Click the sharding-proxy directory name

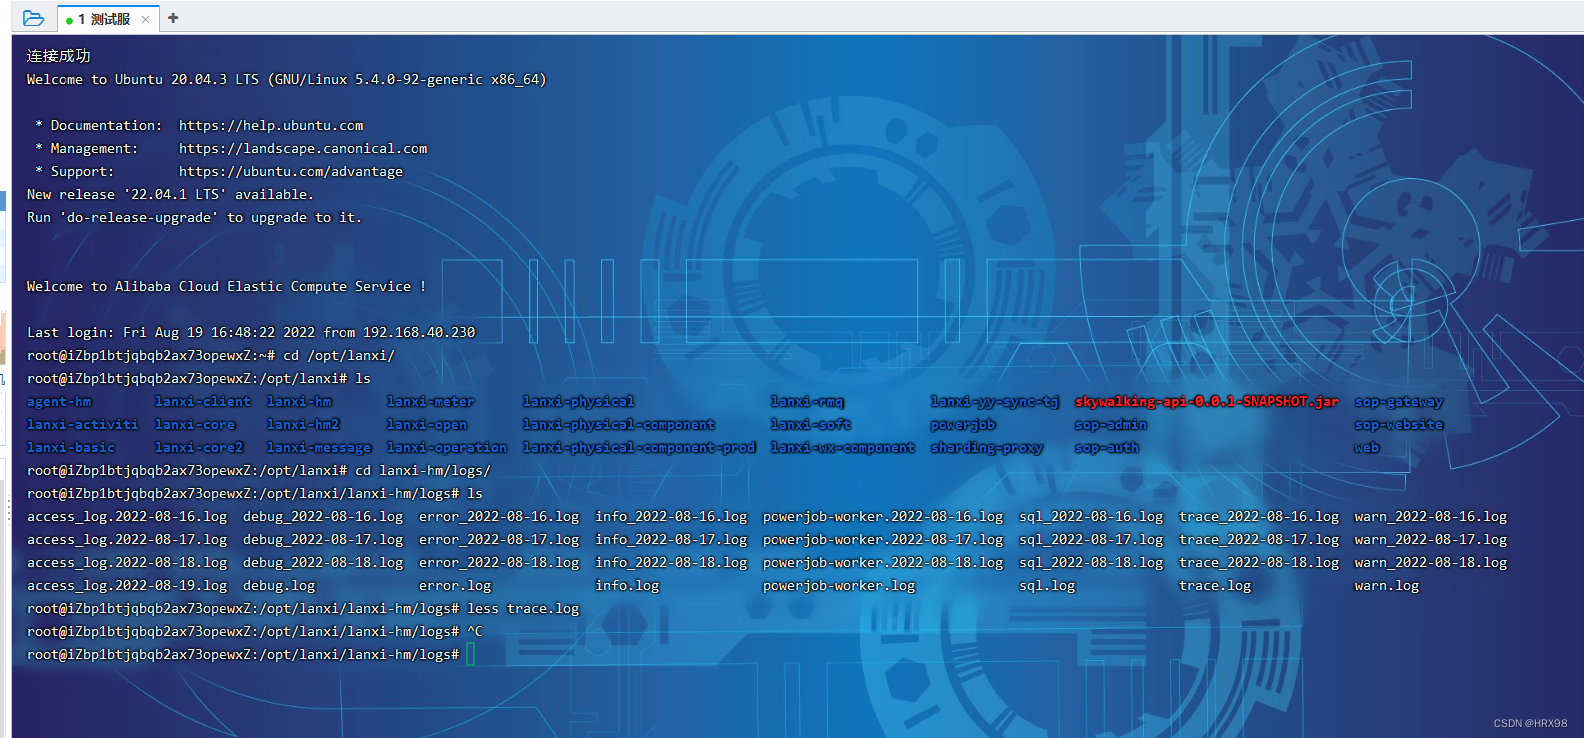[x=987, y=447]
